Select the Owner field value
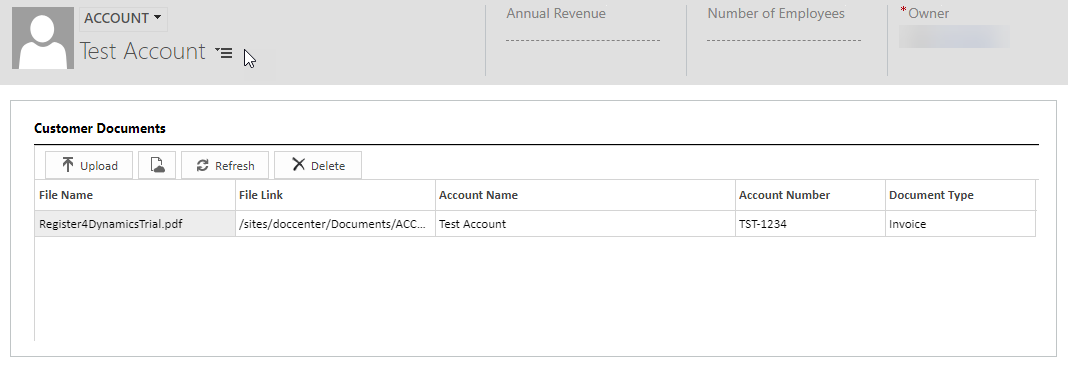This screenshot has height=365, width=1068. 954,37
